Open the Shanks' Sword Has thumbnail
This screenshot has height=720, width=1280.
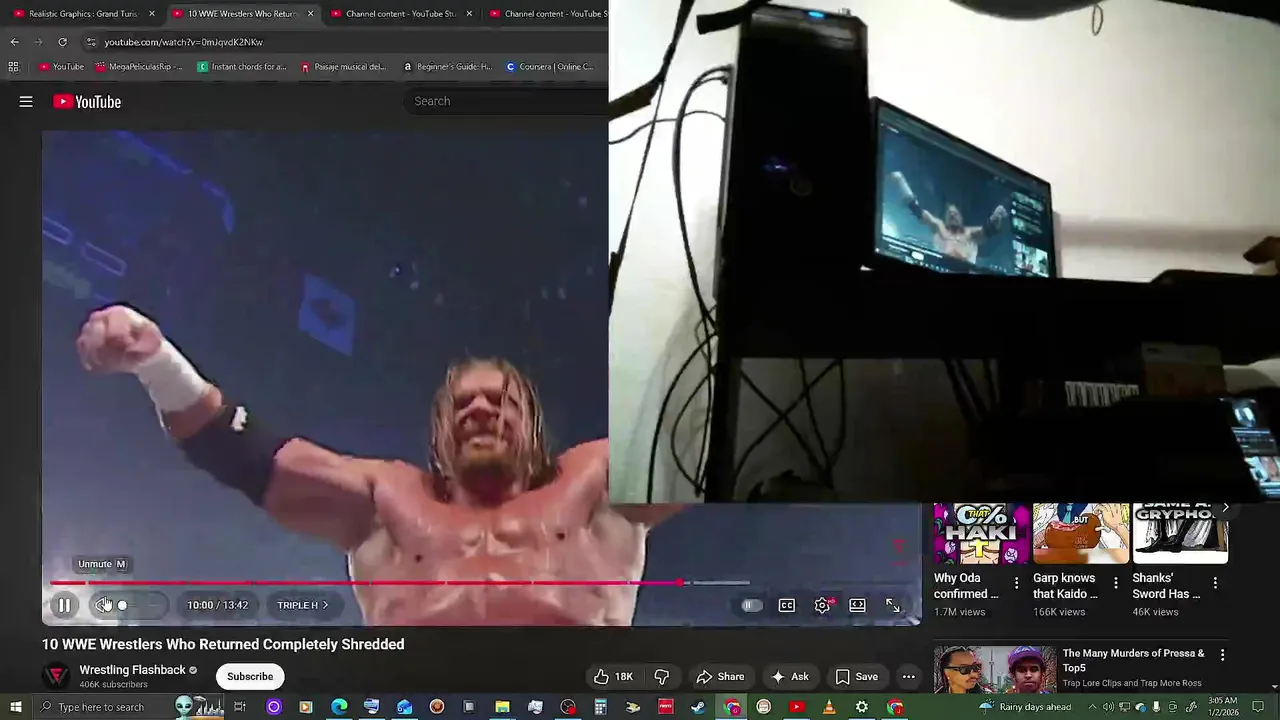(1180, 534)
